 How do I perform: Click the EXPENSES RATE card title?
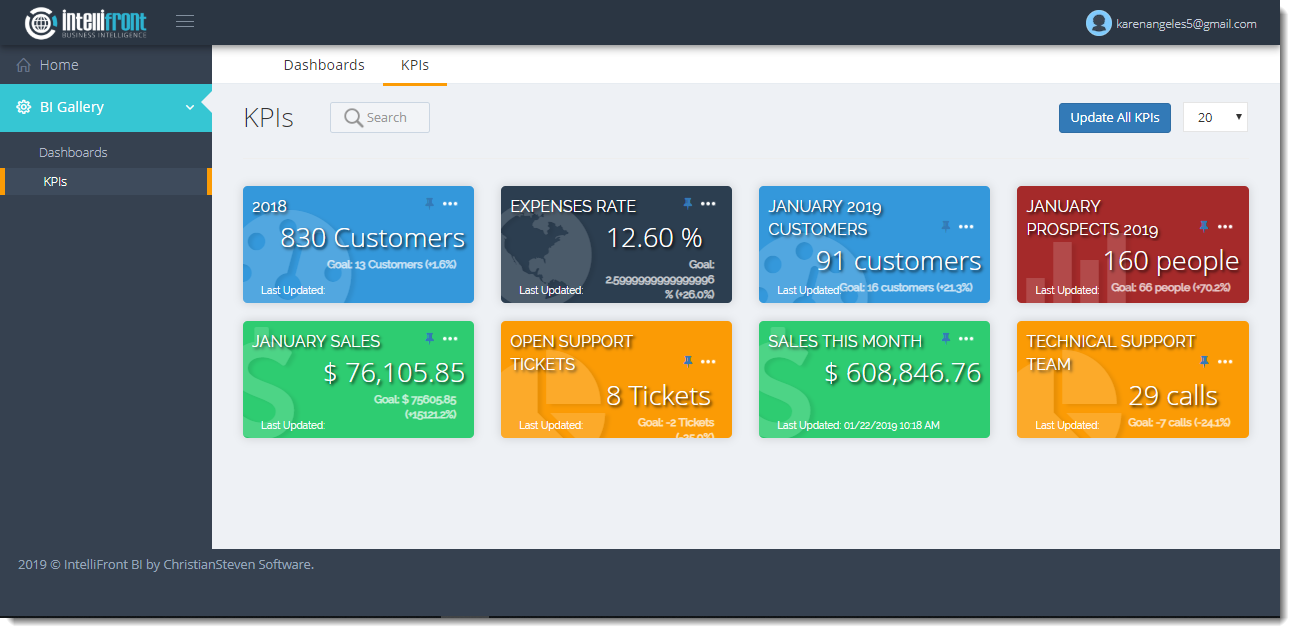tap(573, 206)
